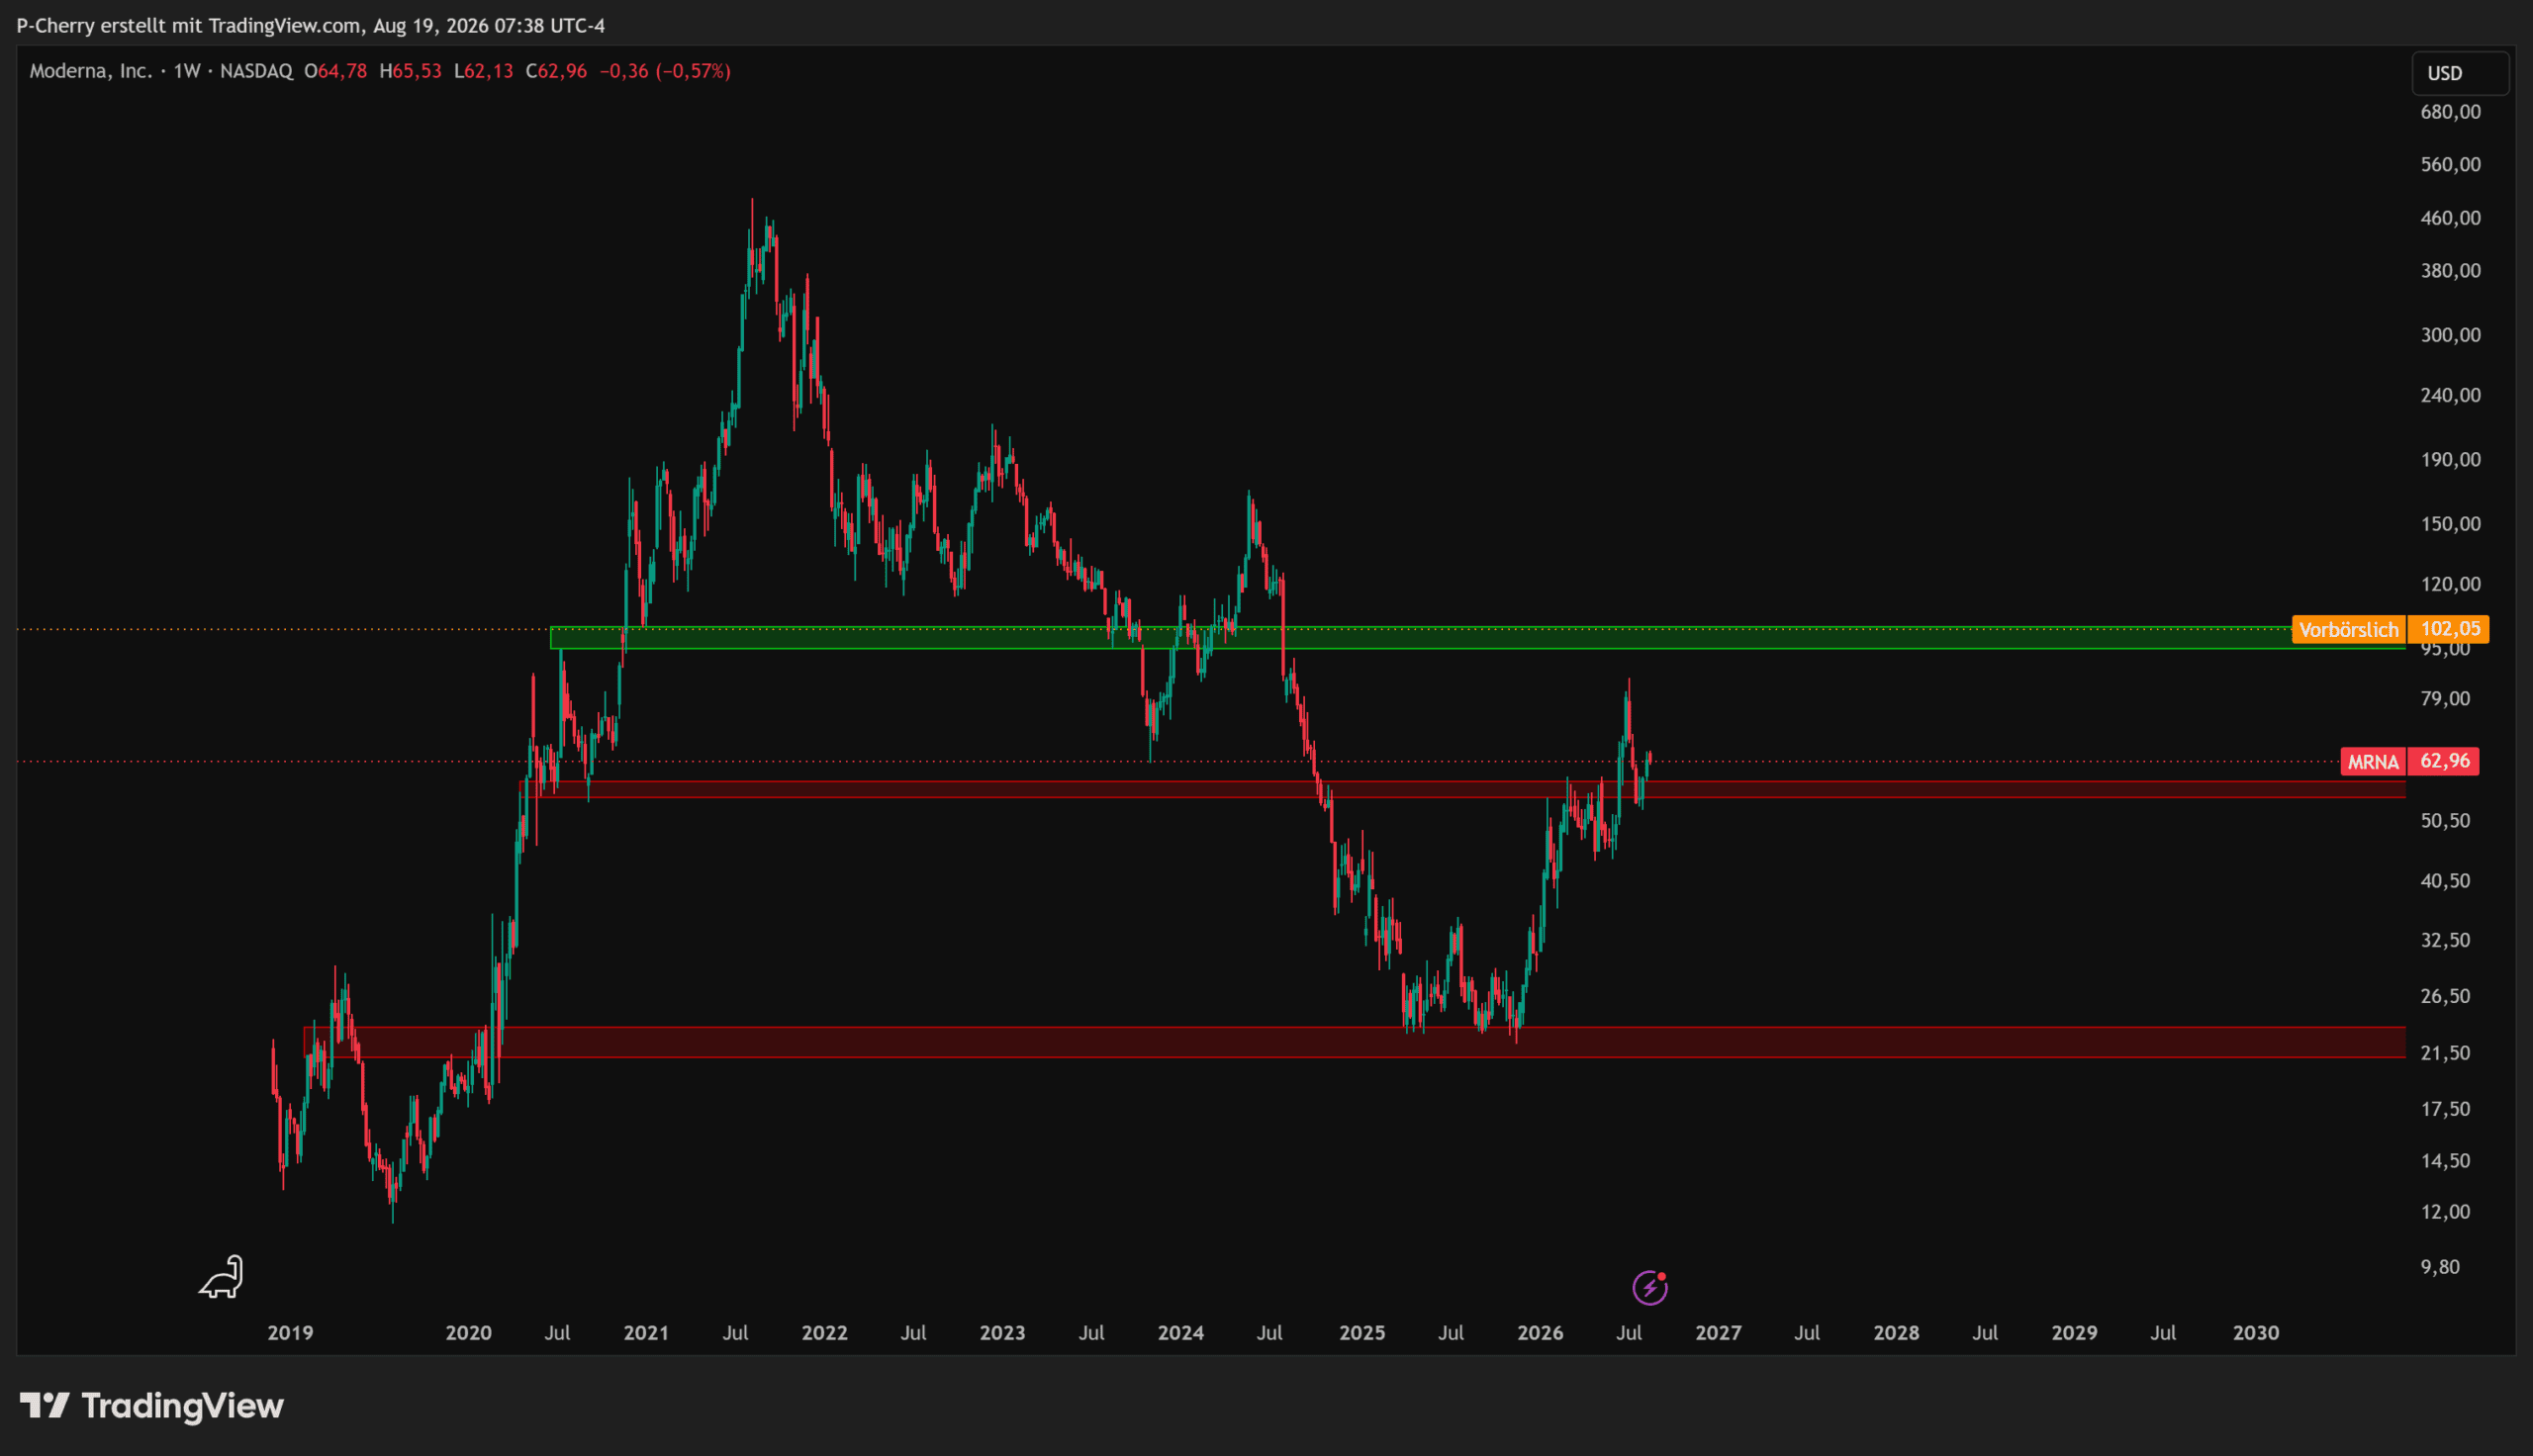Click the high value H65,53
Image resolution: width=2533 pixels, height=1456 pixels.
tap(411, 71)
